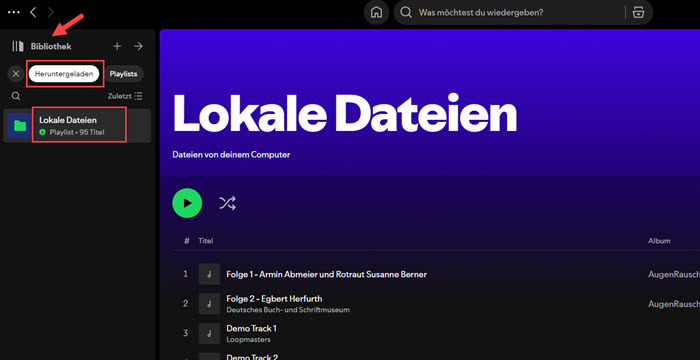Open the Home screen via the house icon
The height and width of the screenshot is (360, 700).
pyautogui.click(x=376, y=13)
